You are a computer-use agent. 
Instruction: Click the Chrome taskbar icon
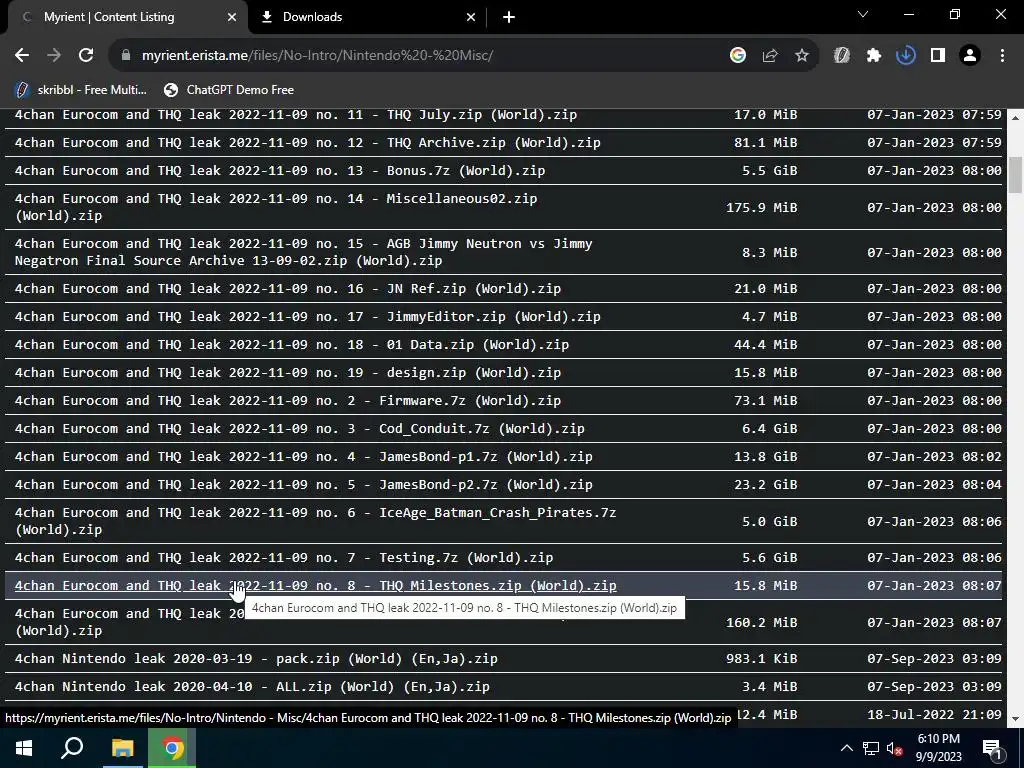click(172, 748)
